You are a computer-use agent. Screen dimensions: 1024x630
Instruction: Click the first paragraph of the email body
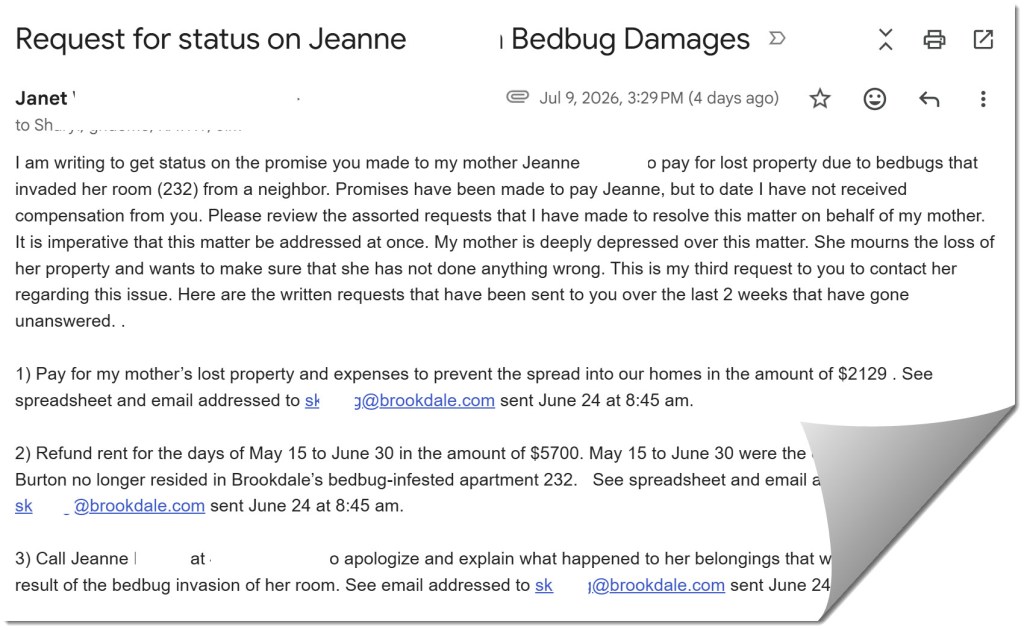pos(504,242)
